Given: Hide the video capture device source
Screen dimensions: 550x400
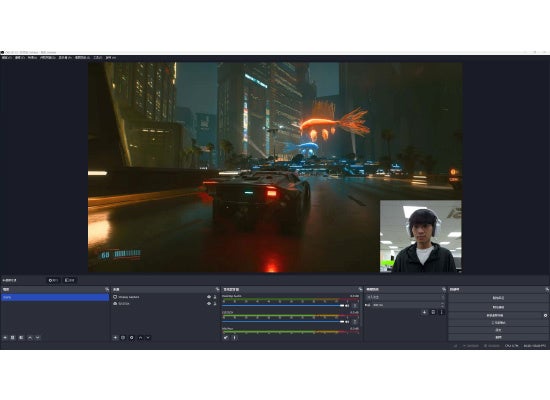Looking at the screenshot, I should 209,304.
